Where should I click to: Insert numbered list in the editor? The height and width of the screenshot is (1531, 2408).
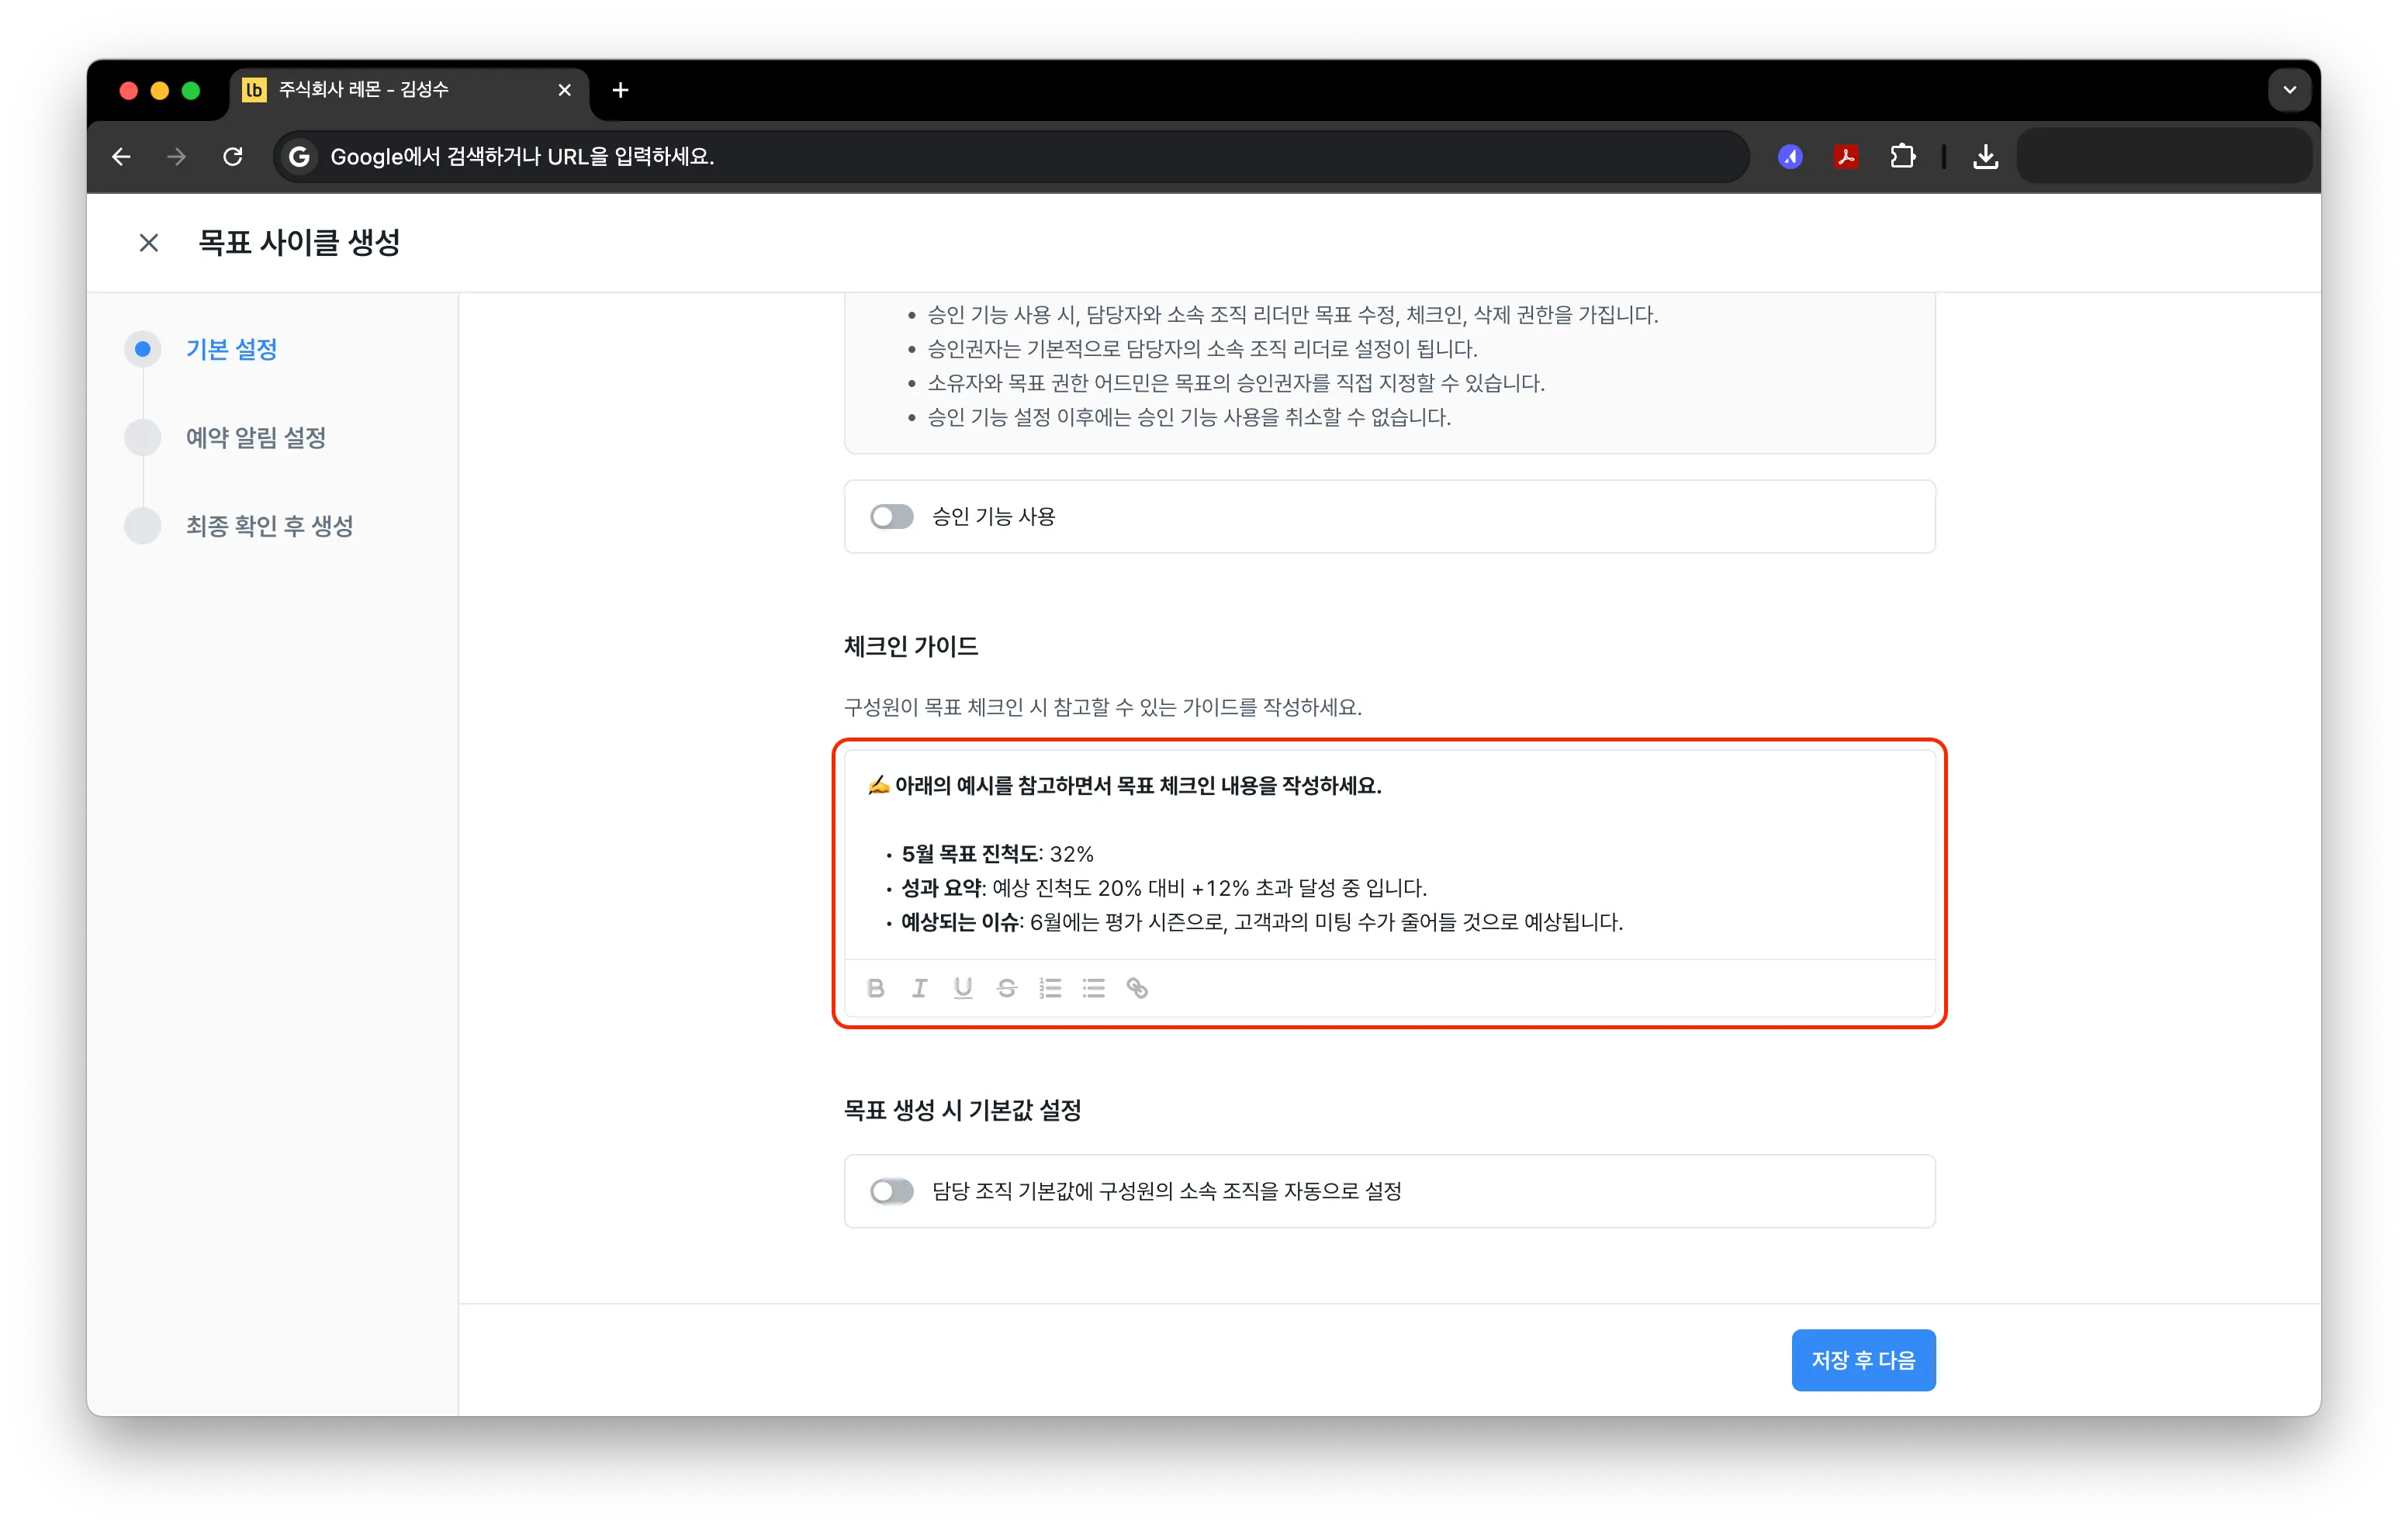point(1050,988)
